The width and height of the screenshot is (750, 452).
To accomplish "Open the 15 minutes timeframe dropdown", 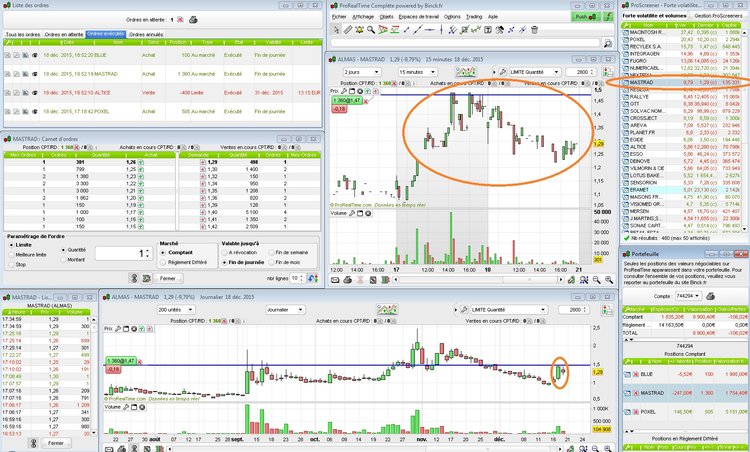I will click(417, 72).
